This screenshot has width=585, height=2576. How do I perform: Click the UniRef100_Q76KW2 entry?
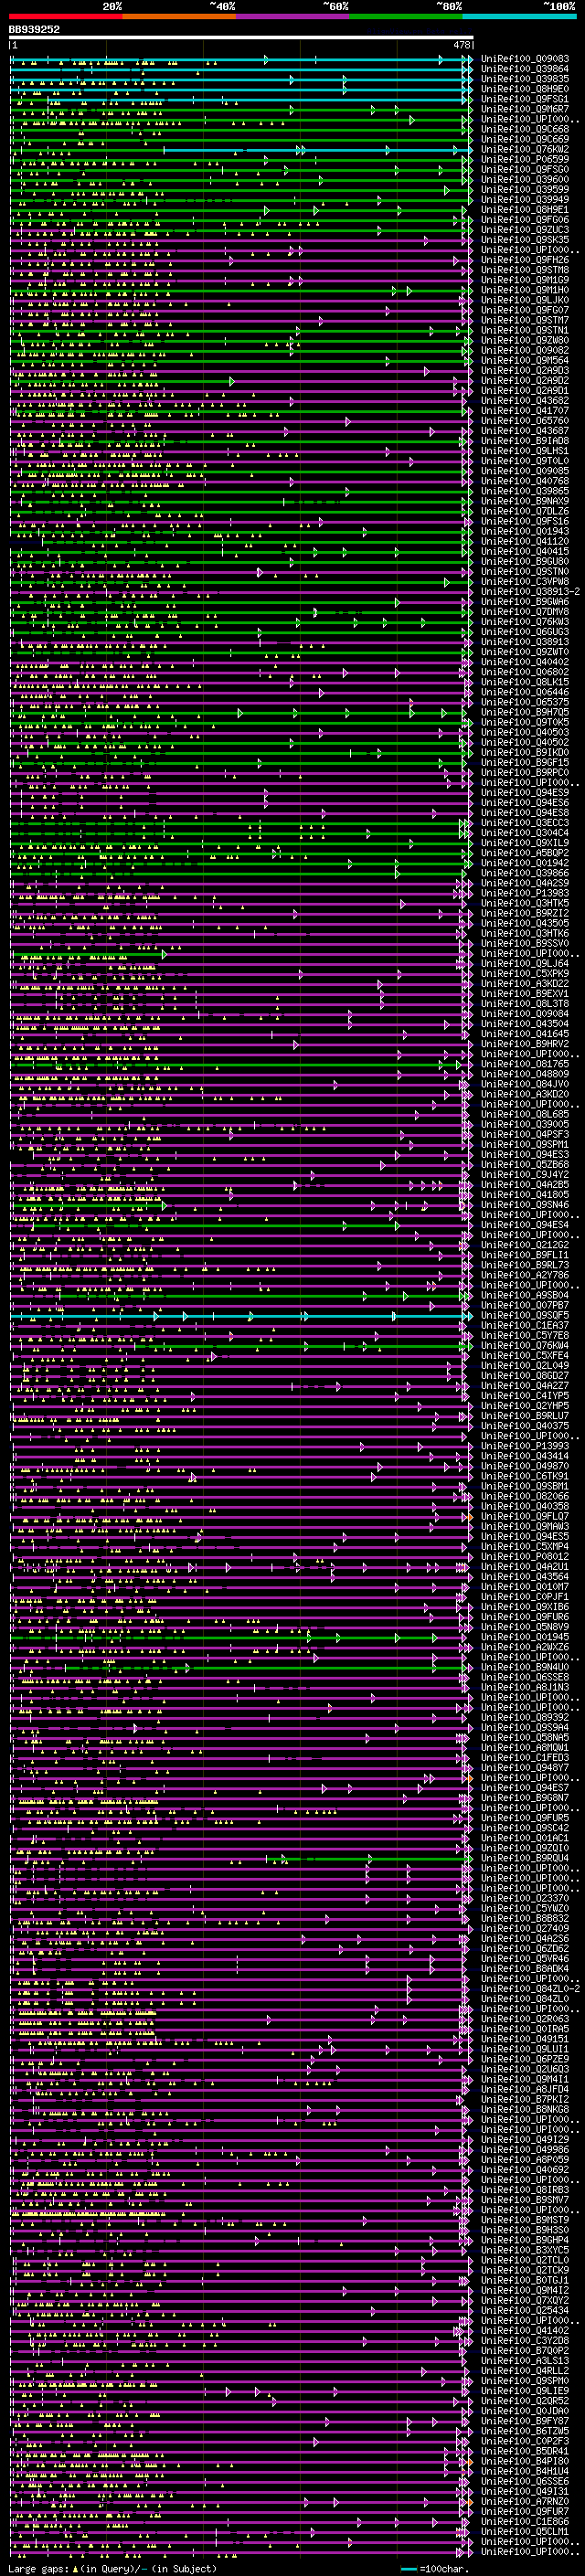pyautogui.click(x=525, y=149)
